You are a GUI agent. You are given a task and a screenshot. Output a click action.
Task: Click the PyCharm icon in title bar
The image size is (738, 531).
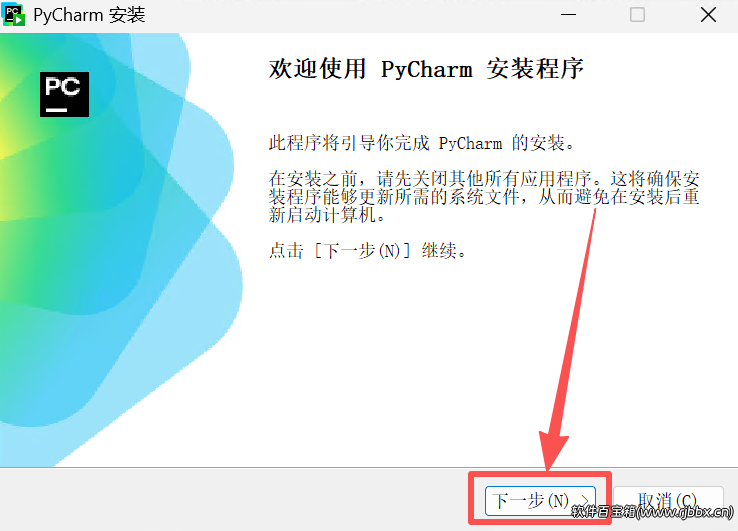tap(14, 15)
